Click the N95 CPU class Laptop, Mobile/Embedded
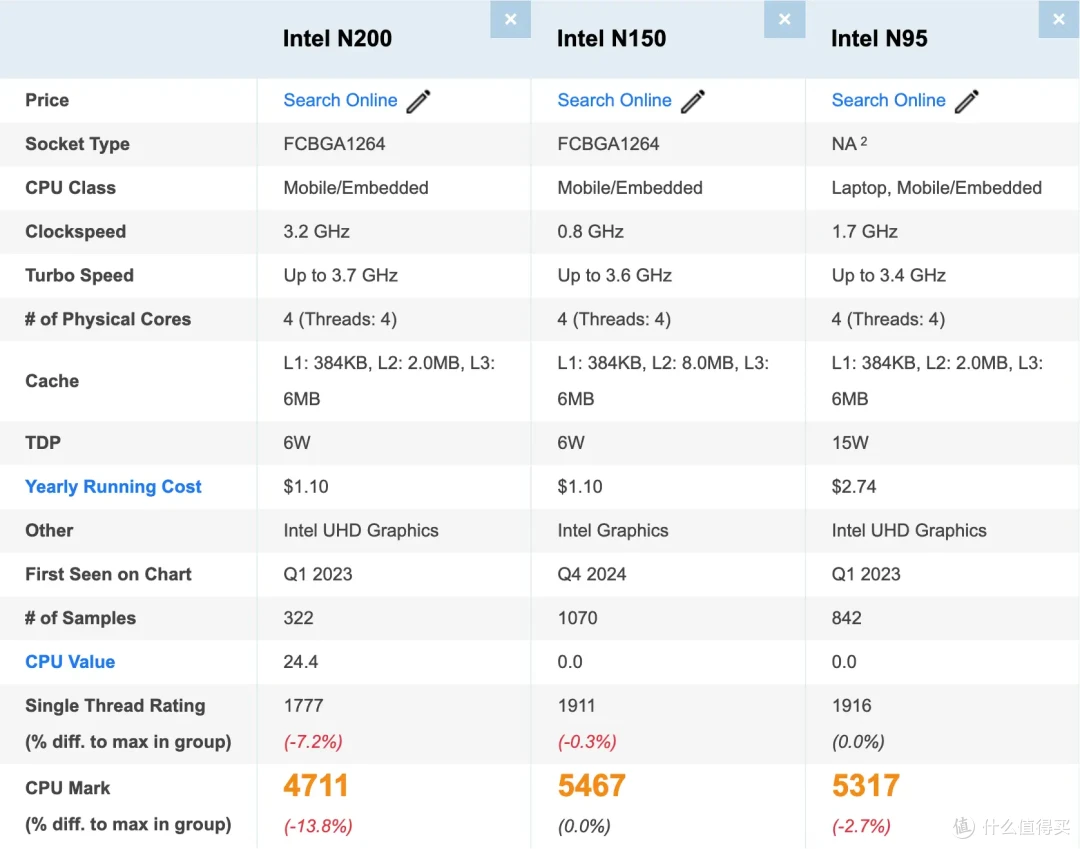Image resolution: width=1080 pixels, height=849 pixels. (x=936, y=188)
